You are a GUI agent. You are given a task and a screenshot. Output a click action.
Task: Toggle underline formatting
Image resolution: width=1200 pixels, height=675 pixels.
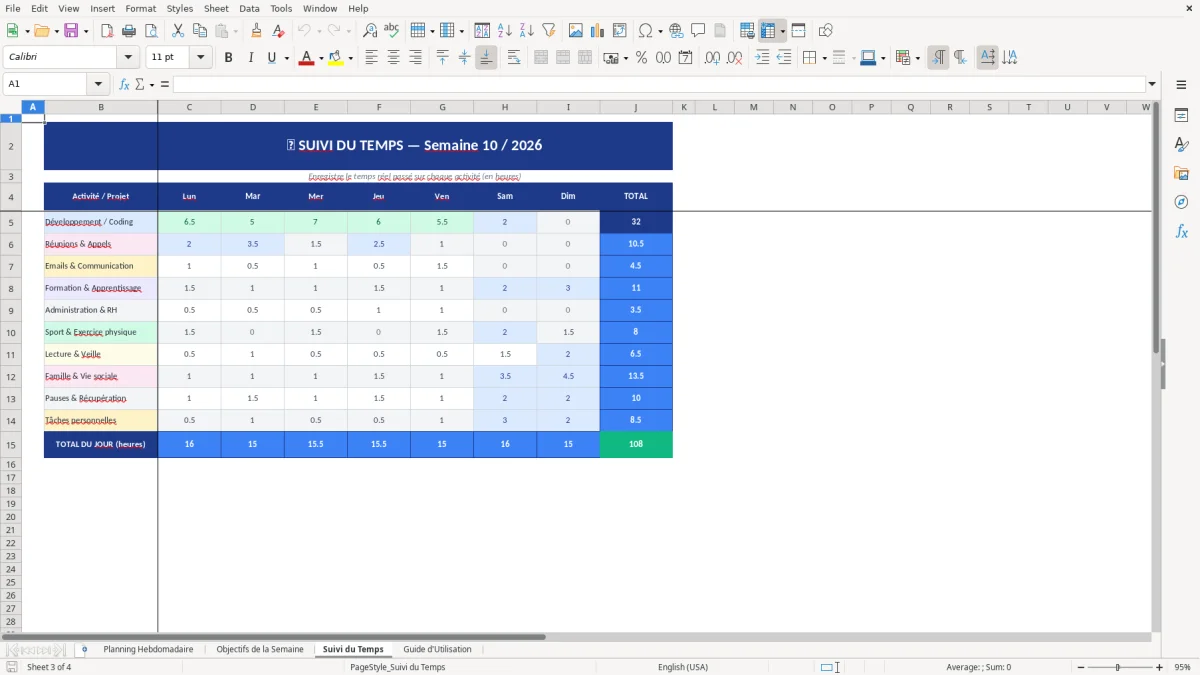(271, 57)
